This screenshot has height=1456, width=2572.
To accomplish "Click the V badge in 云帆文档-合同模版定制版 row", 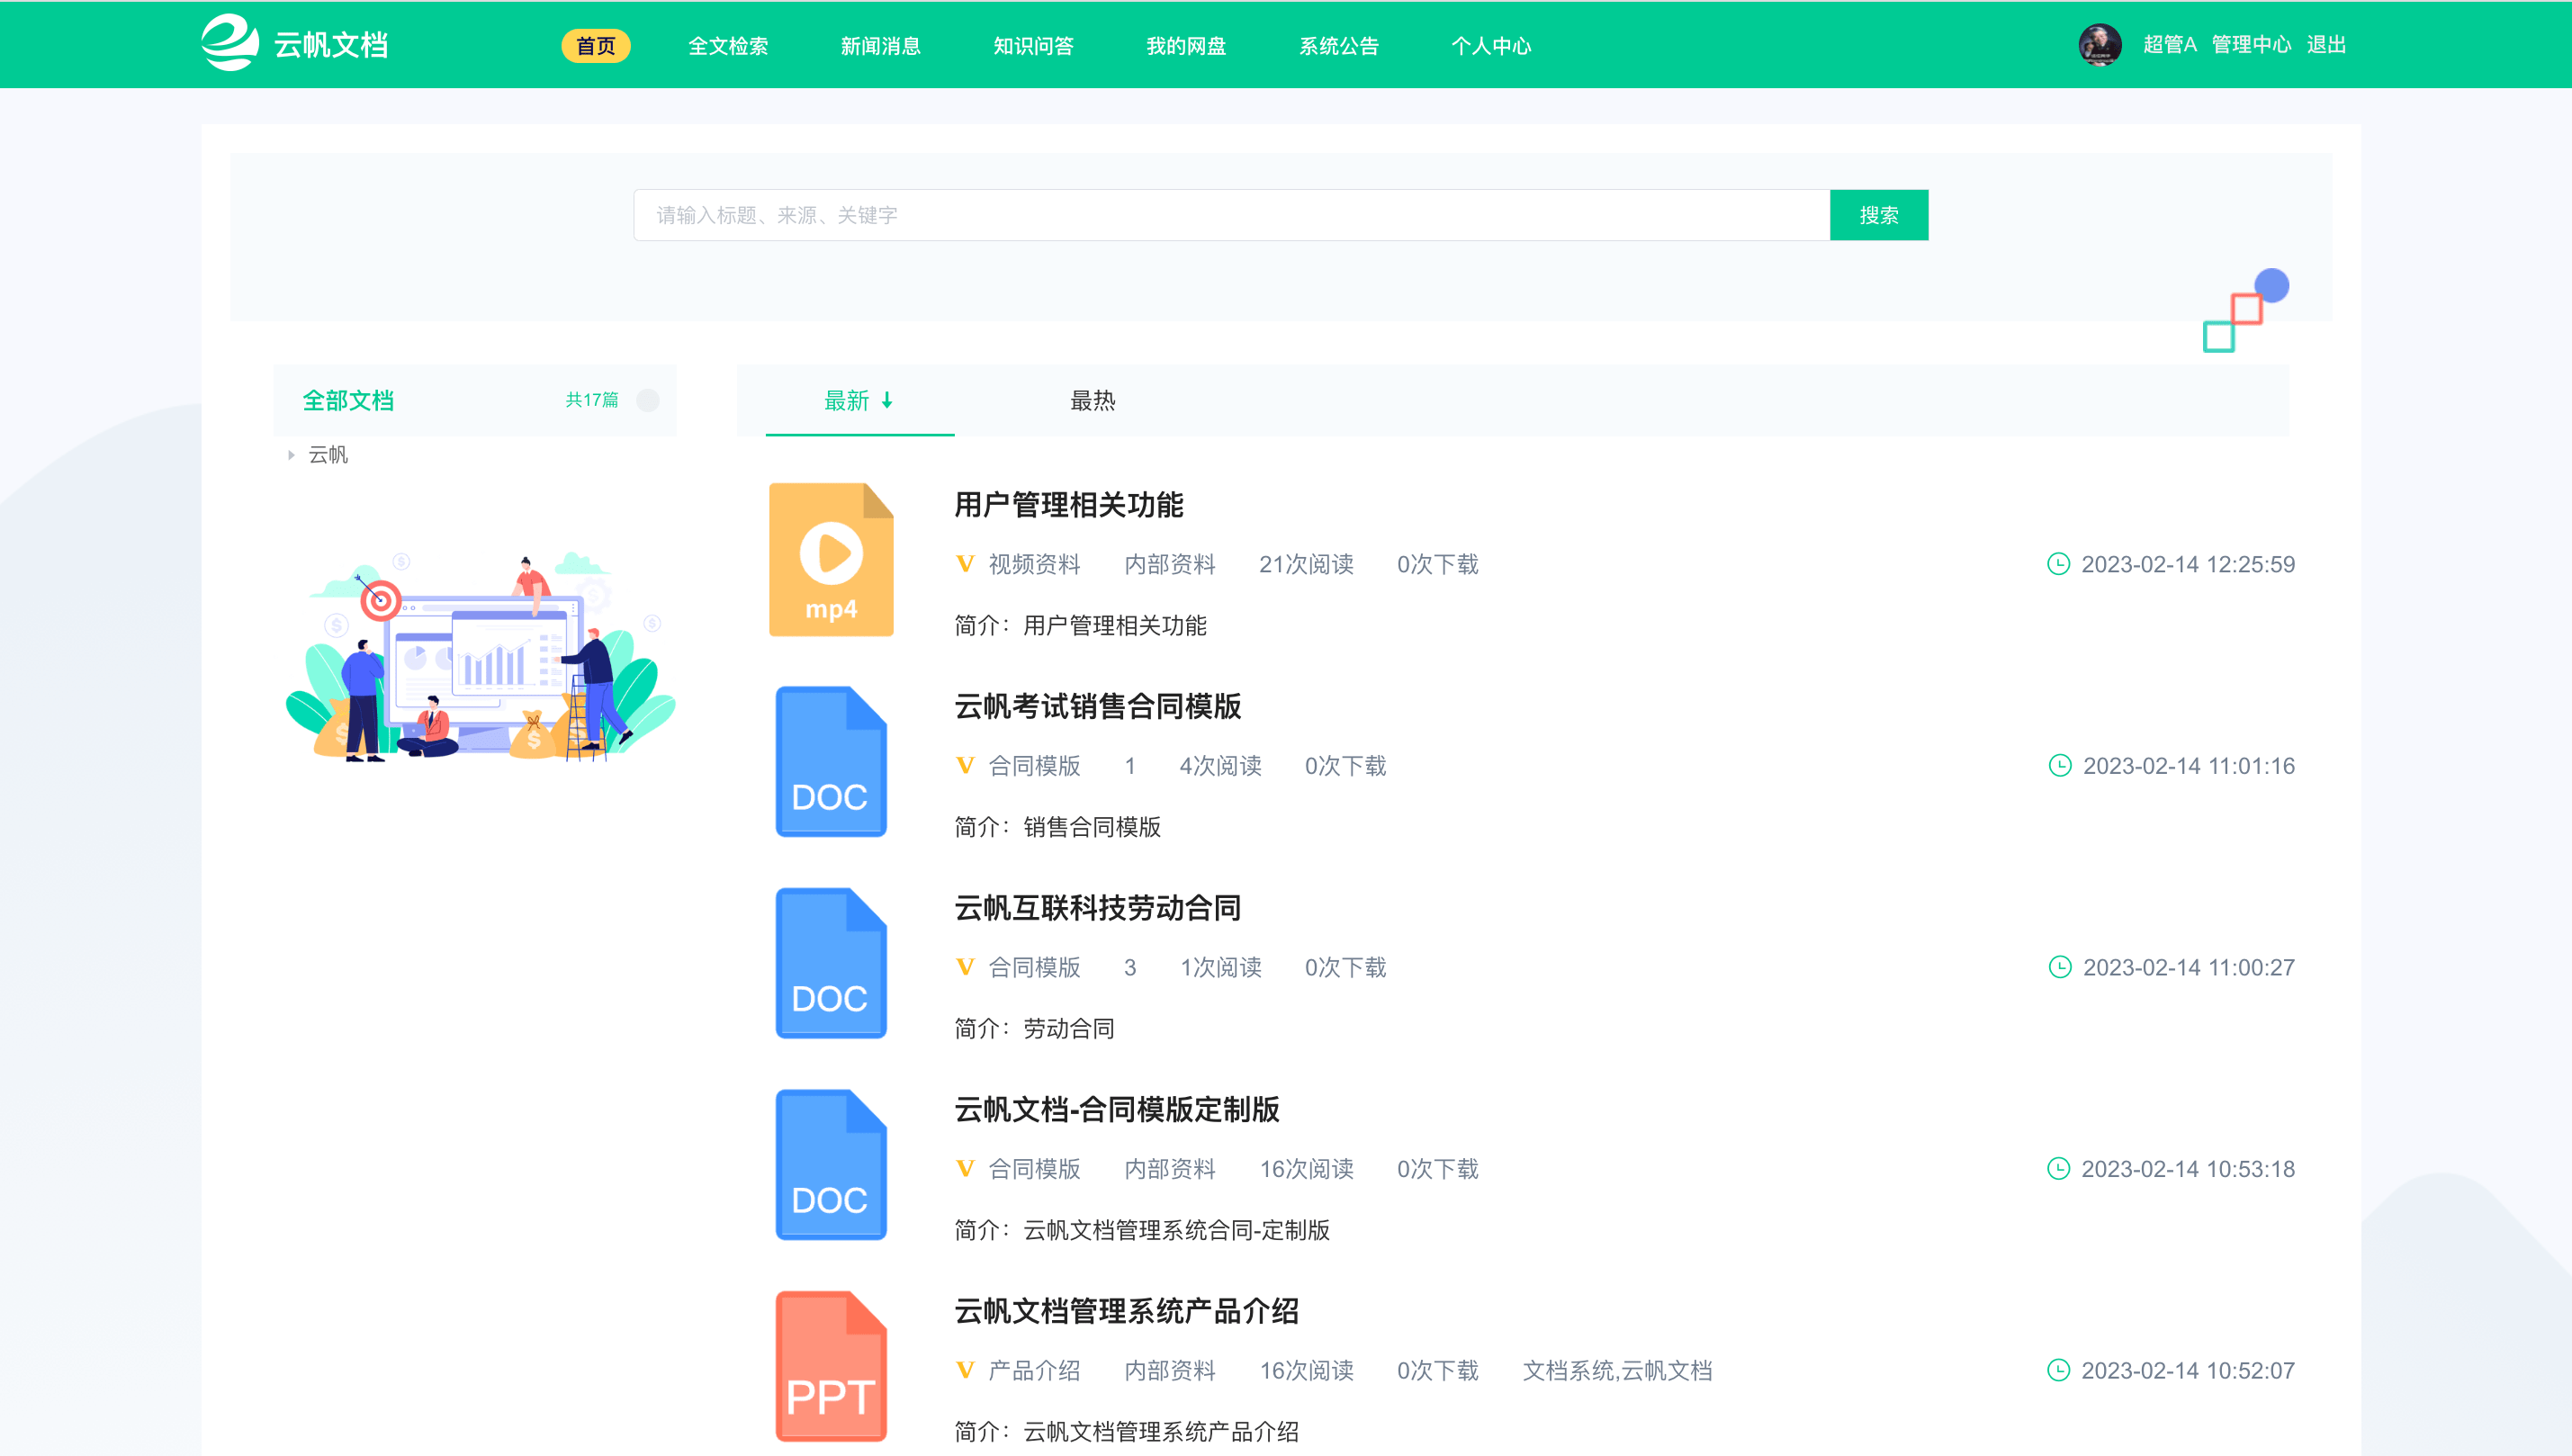I will (965, 1169).
